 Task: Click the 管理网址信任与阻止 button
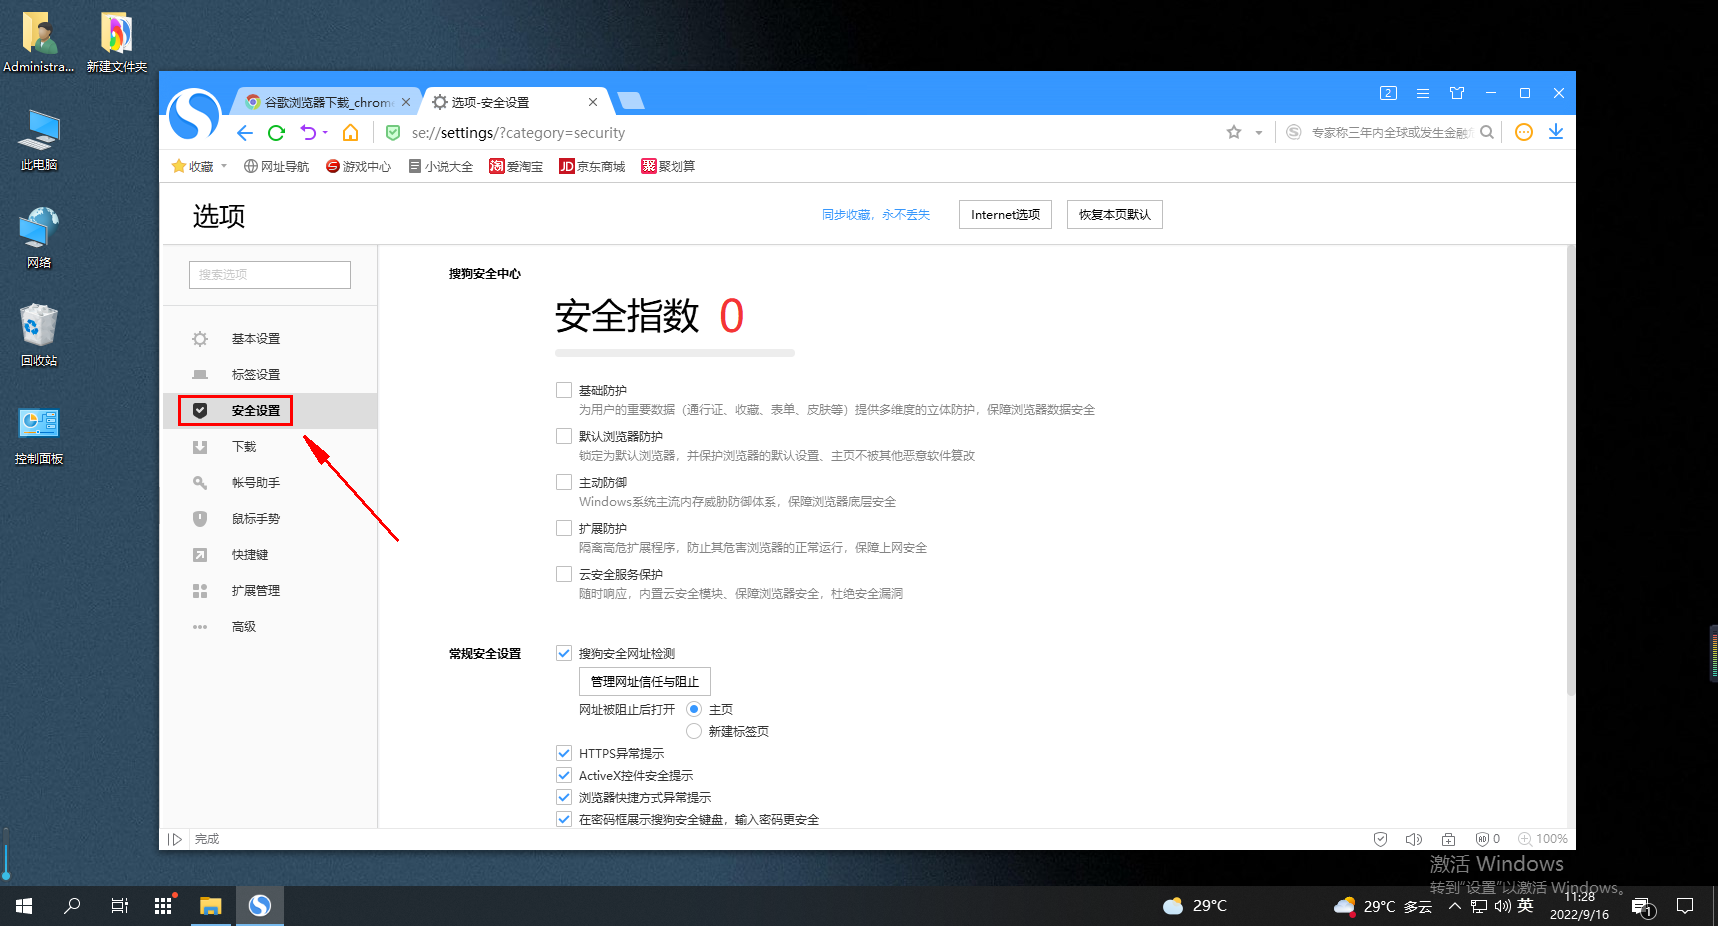tap(645, 682)
